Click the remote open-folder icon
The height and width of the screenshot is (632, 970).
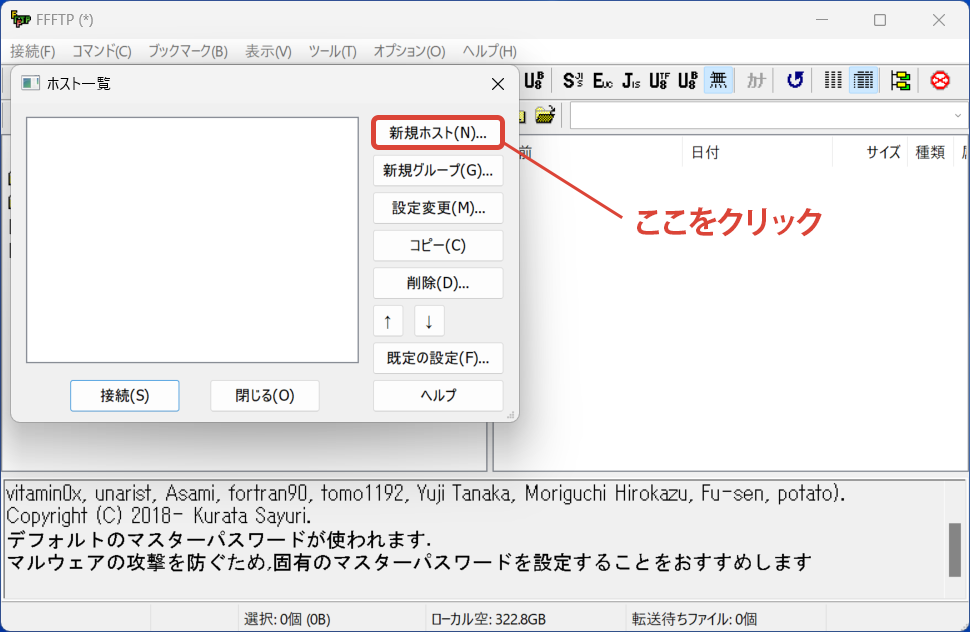544,115
